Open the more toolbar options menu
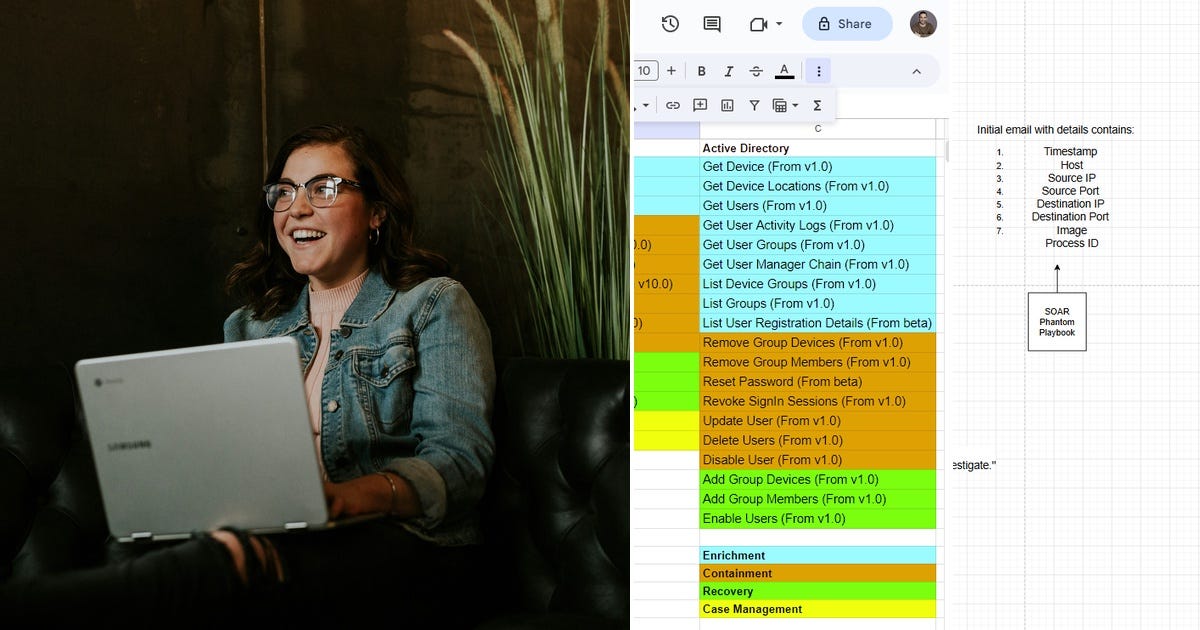1200x630 pixels. [818, 70]
